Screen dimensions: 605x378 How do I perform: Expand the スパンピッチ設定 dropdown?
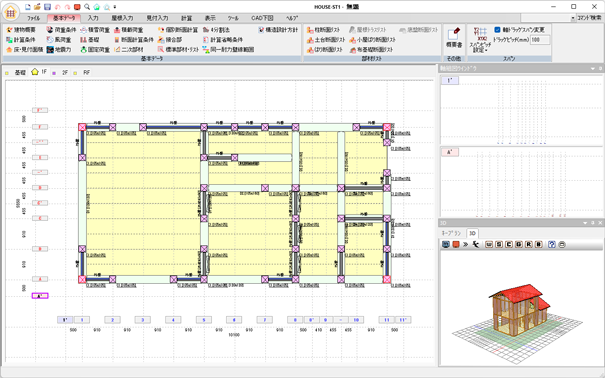click(480, 47)
